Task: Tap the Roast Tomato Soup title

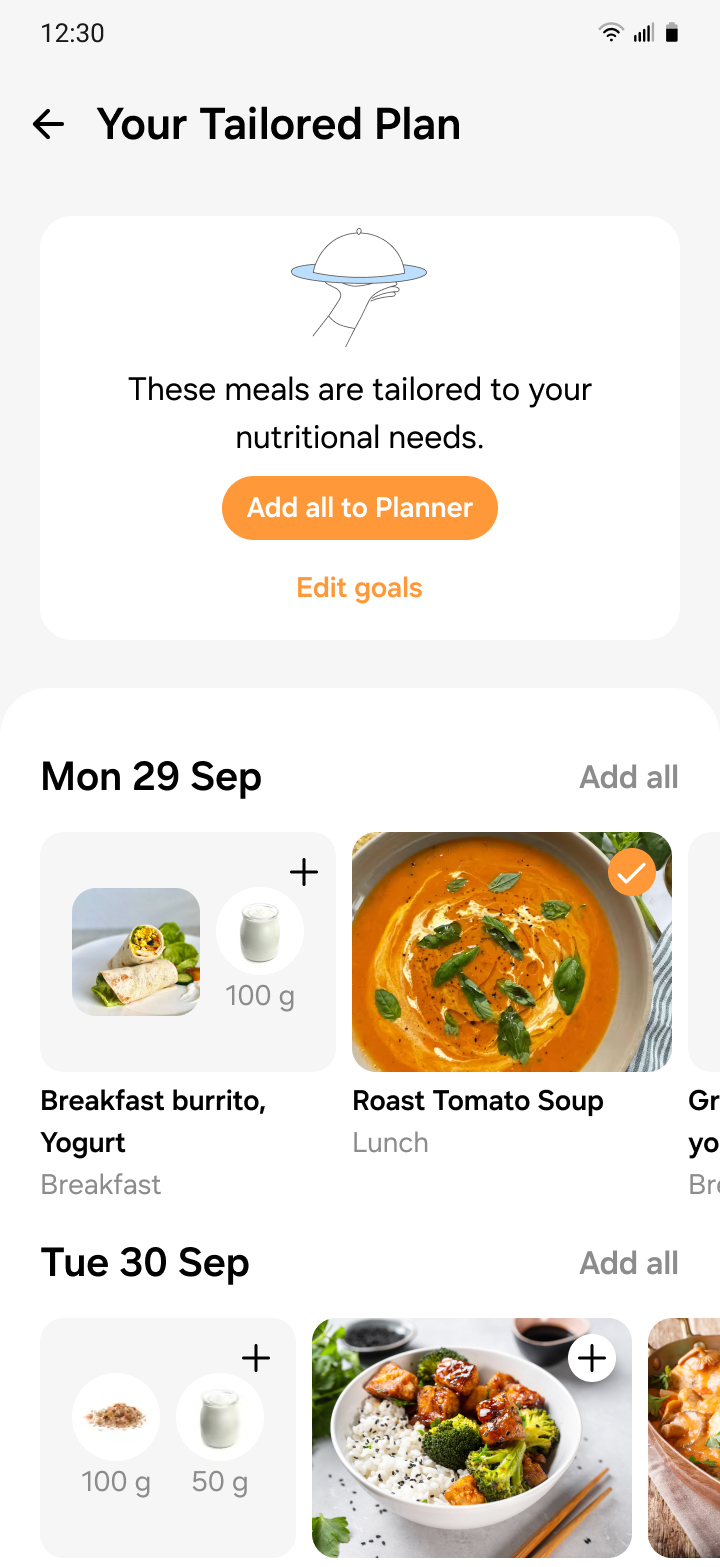Action: (478, 1101)
